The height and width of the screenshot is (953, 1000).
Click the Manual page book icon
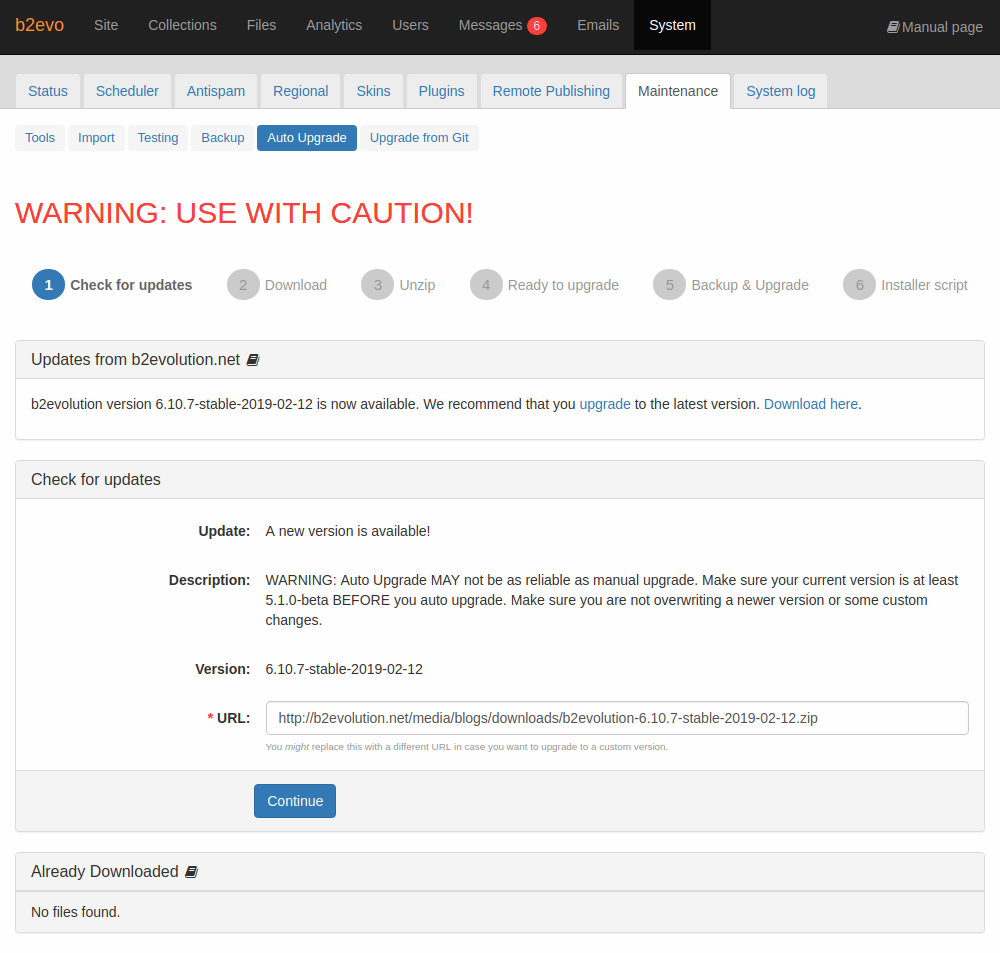point(893,27)
